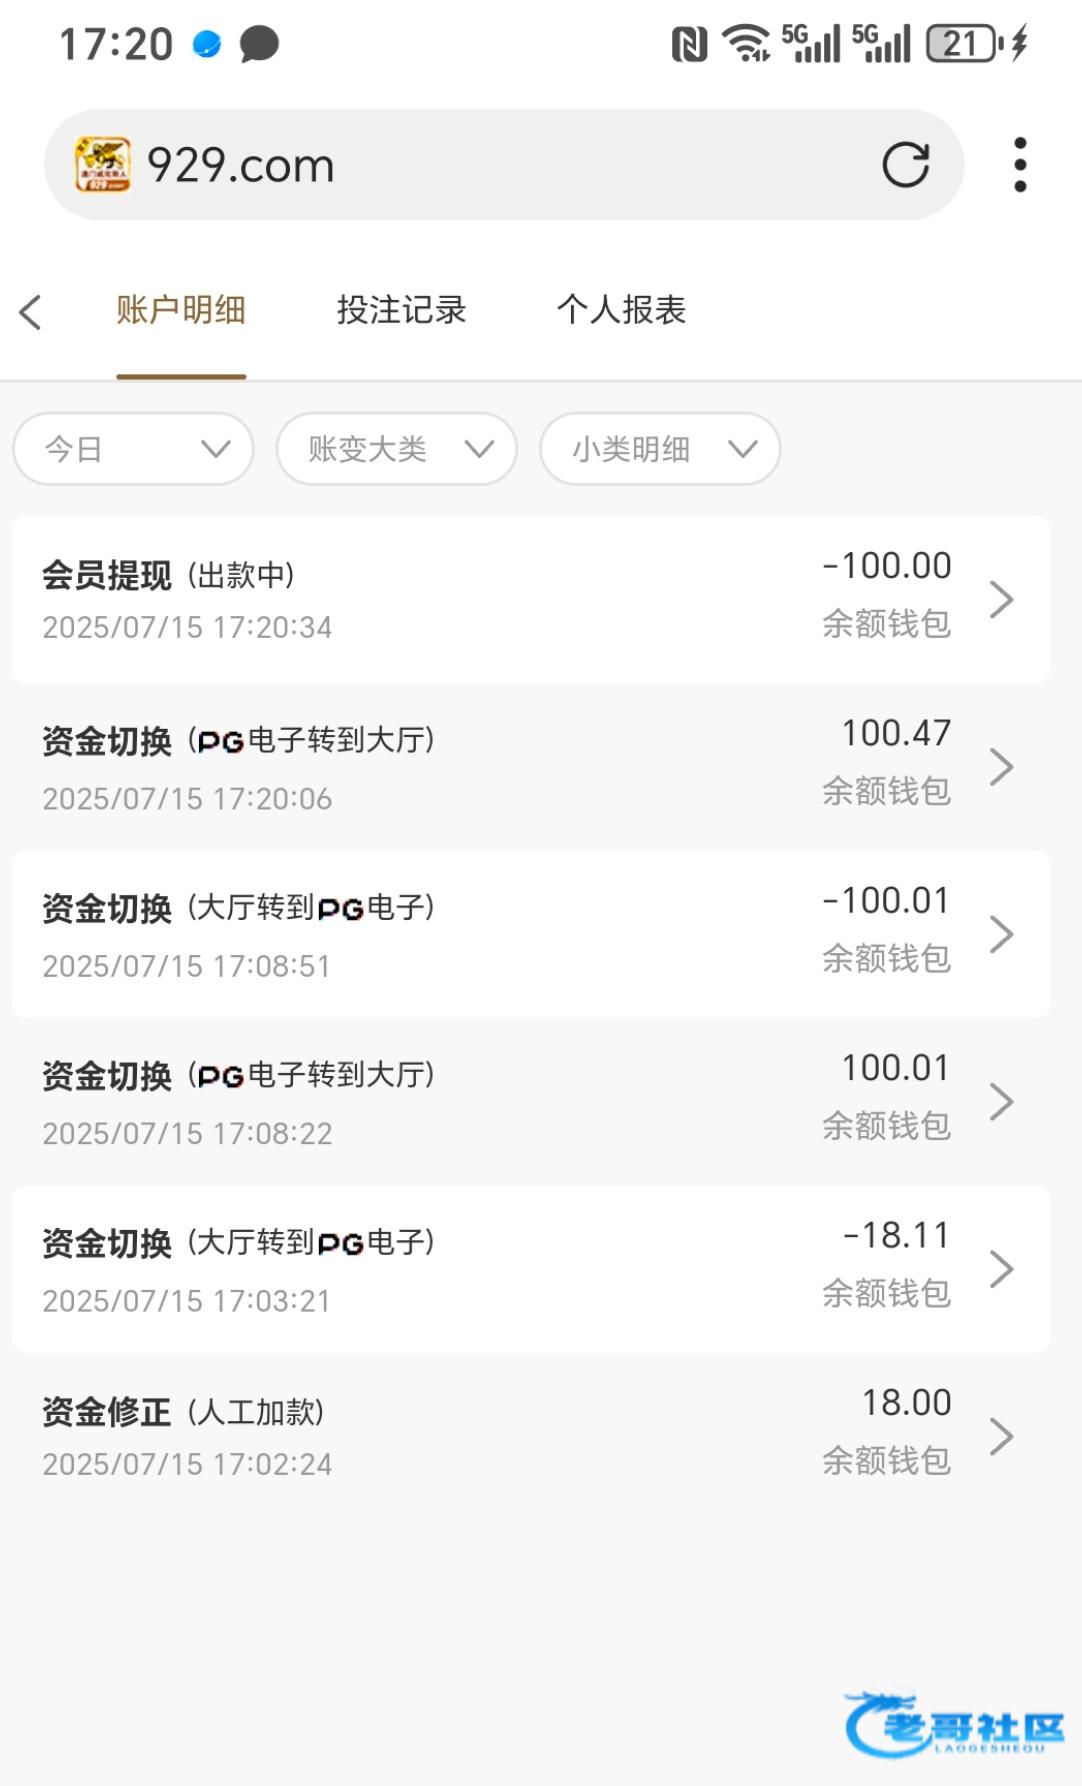Open the three-dot browser menu

[x=1019, y=165]
